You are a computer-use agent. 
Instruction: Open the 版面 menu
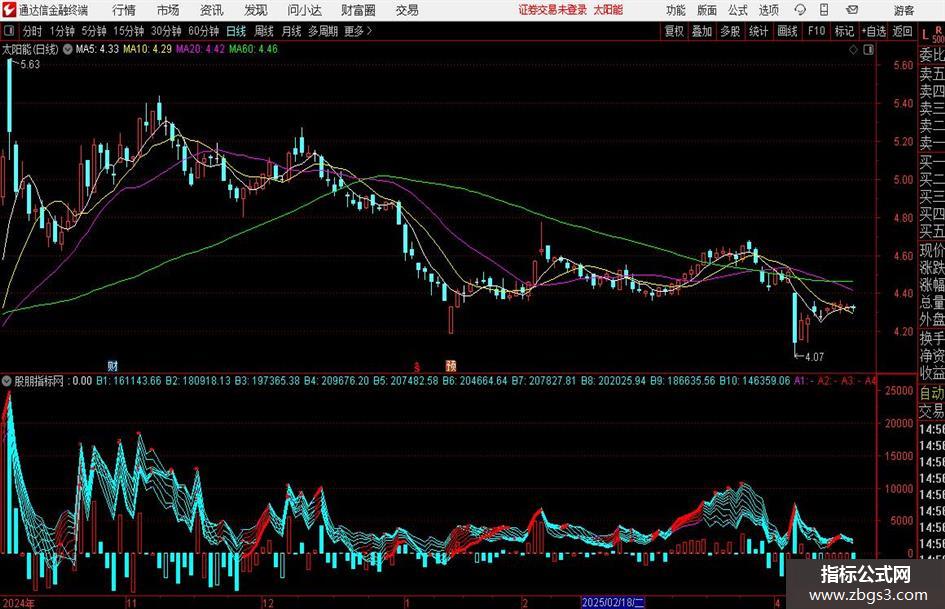(707, 10)
